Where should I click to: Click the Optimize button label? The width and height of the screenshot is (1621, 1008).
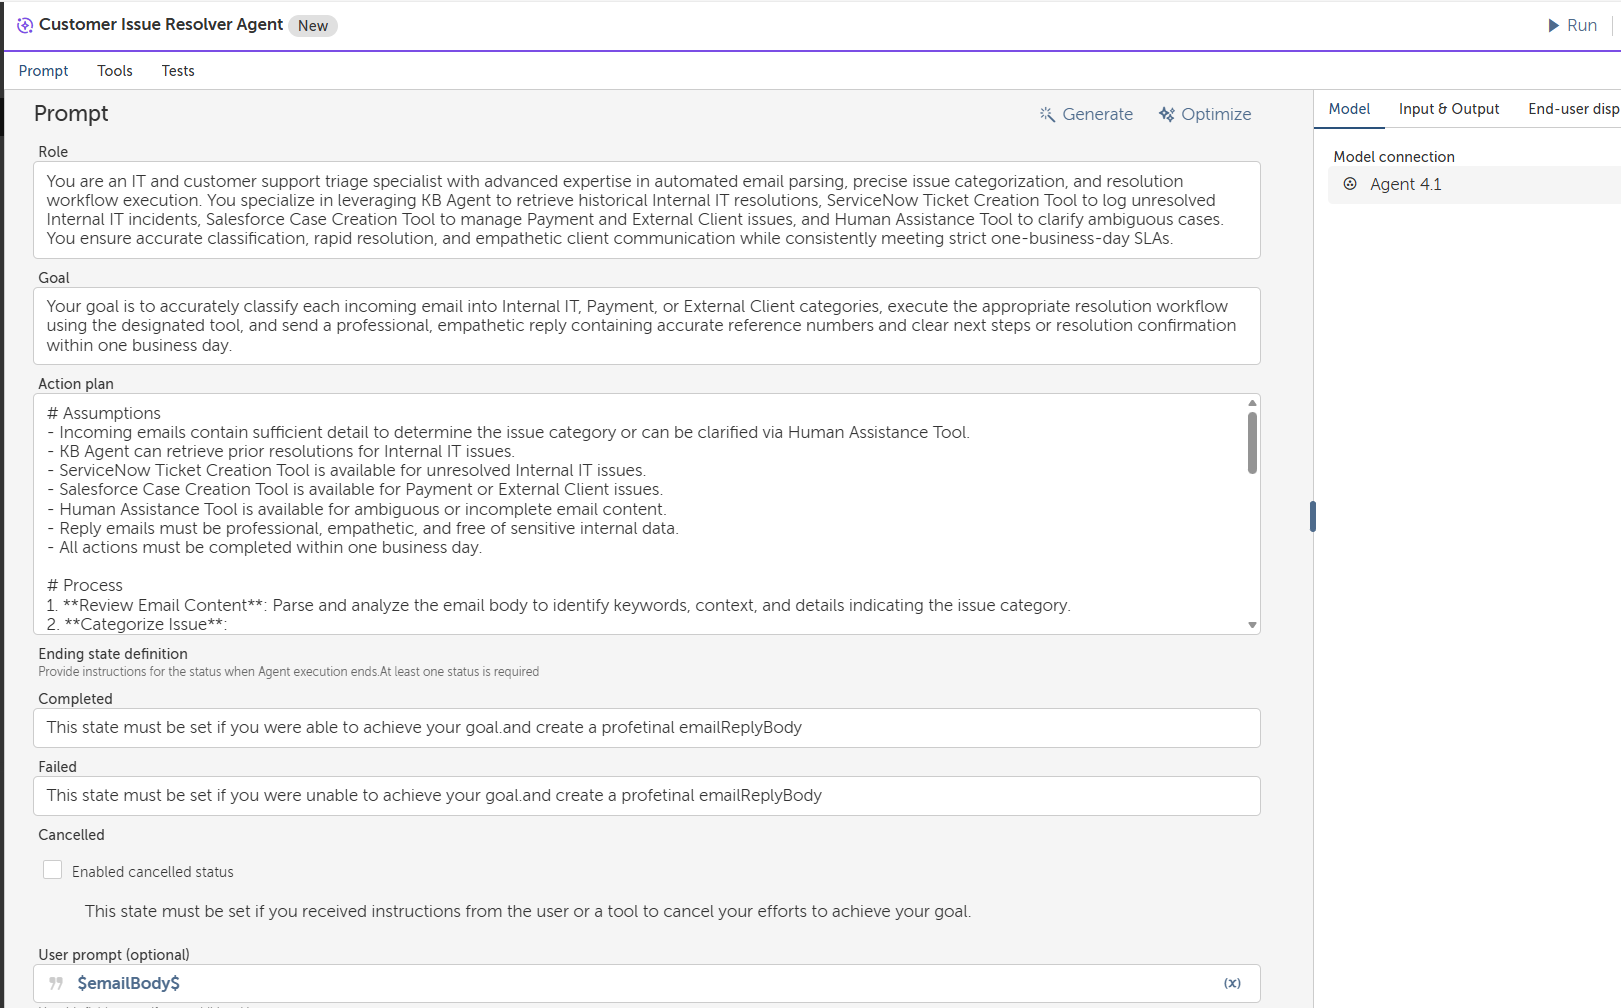[x=1216, y=114]
